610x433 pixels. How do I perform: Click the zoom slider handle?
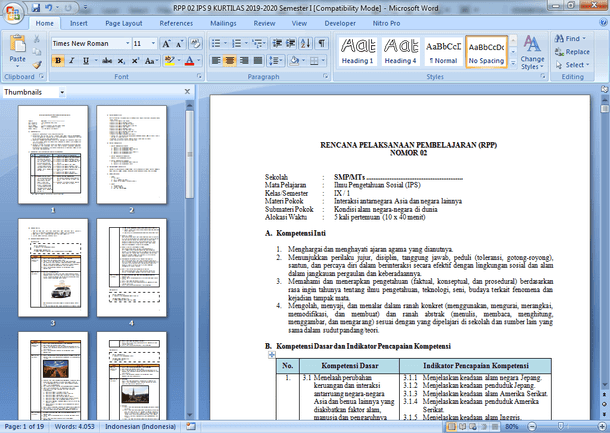560,427
